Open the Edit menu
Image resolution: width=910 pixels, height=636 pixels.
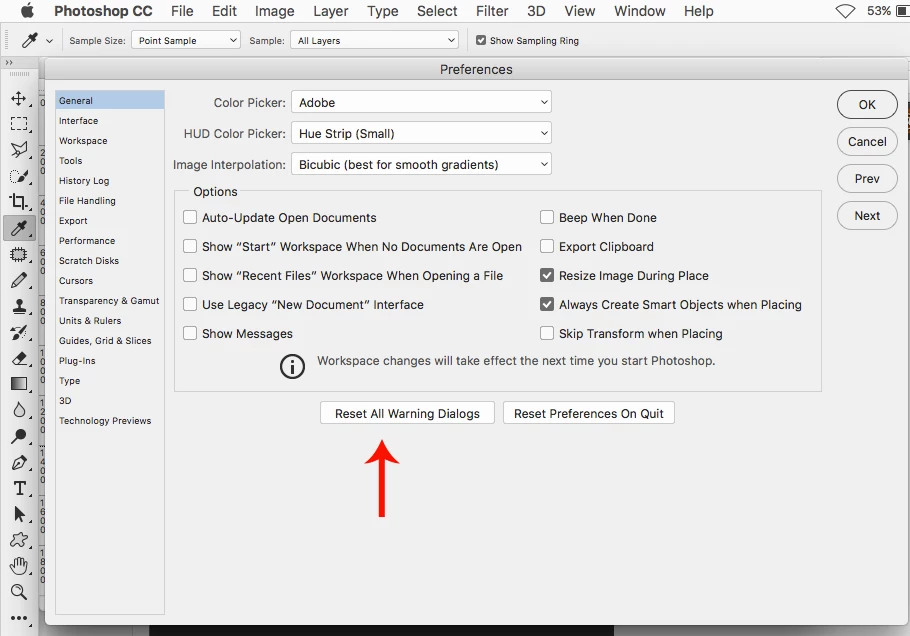[x=224, y=11]
